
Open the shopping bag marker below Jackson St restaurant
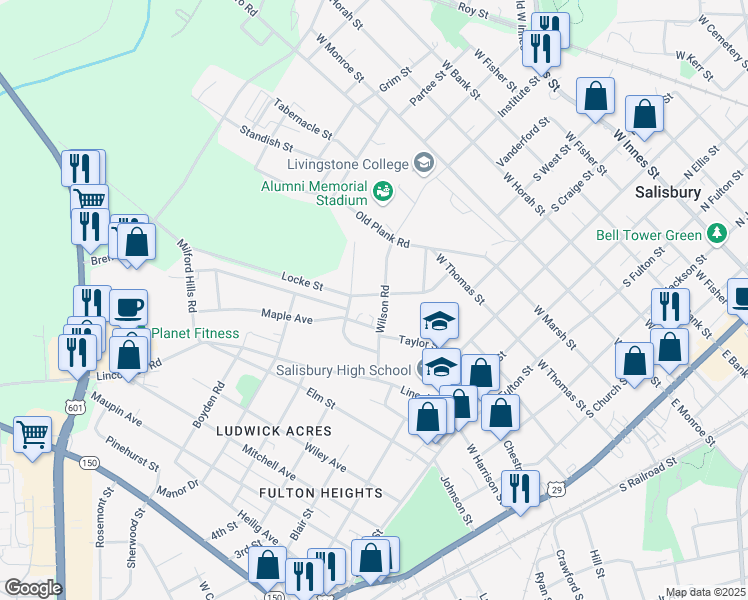pos(669,348)
